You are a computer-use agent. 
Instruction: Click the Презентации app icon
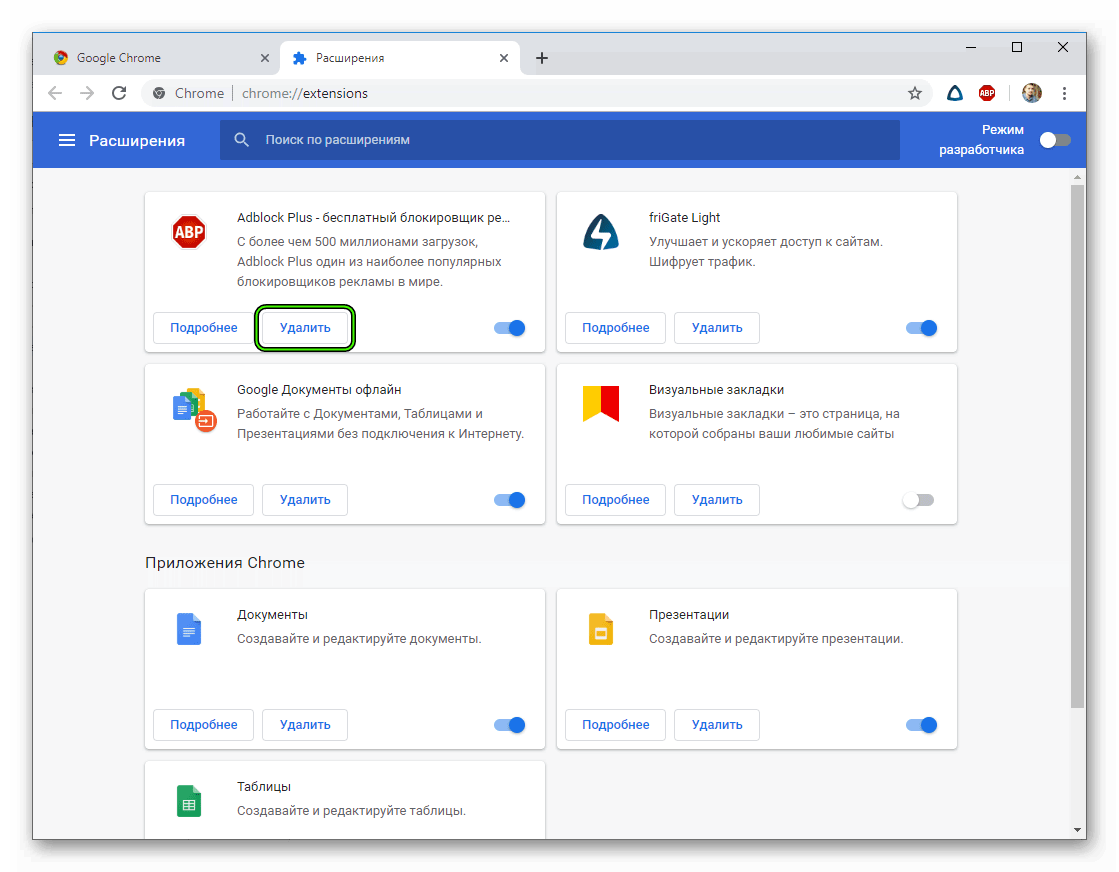pos(601,629)
